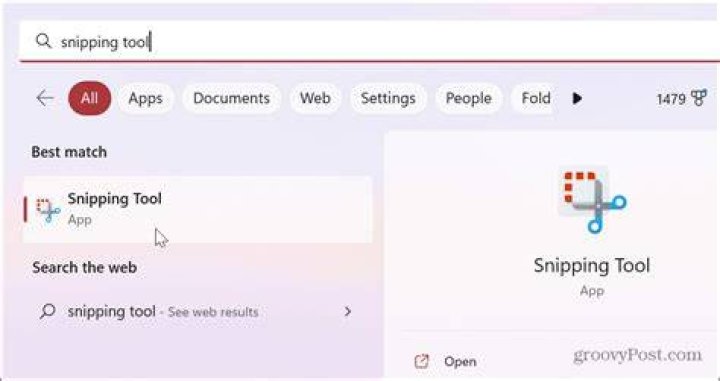Screen dimensions: 720x381
Task: Click the search field containing "snipping tool"
Action: [x=369, y=41]
